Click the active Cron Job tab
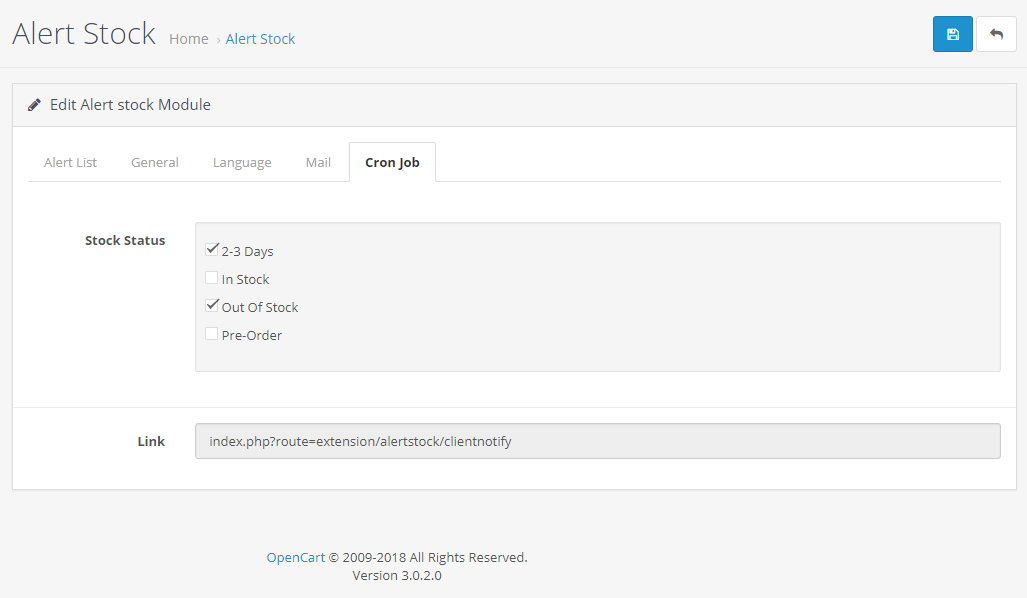The width and height of the screenshot is (1027, 598). [x=392, y=162]
